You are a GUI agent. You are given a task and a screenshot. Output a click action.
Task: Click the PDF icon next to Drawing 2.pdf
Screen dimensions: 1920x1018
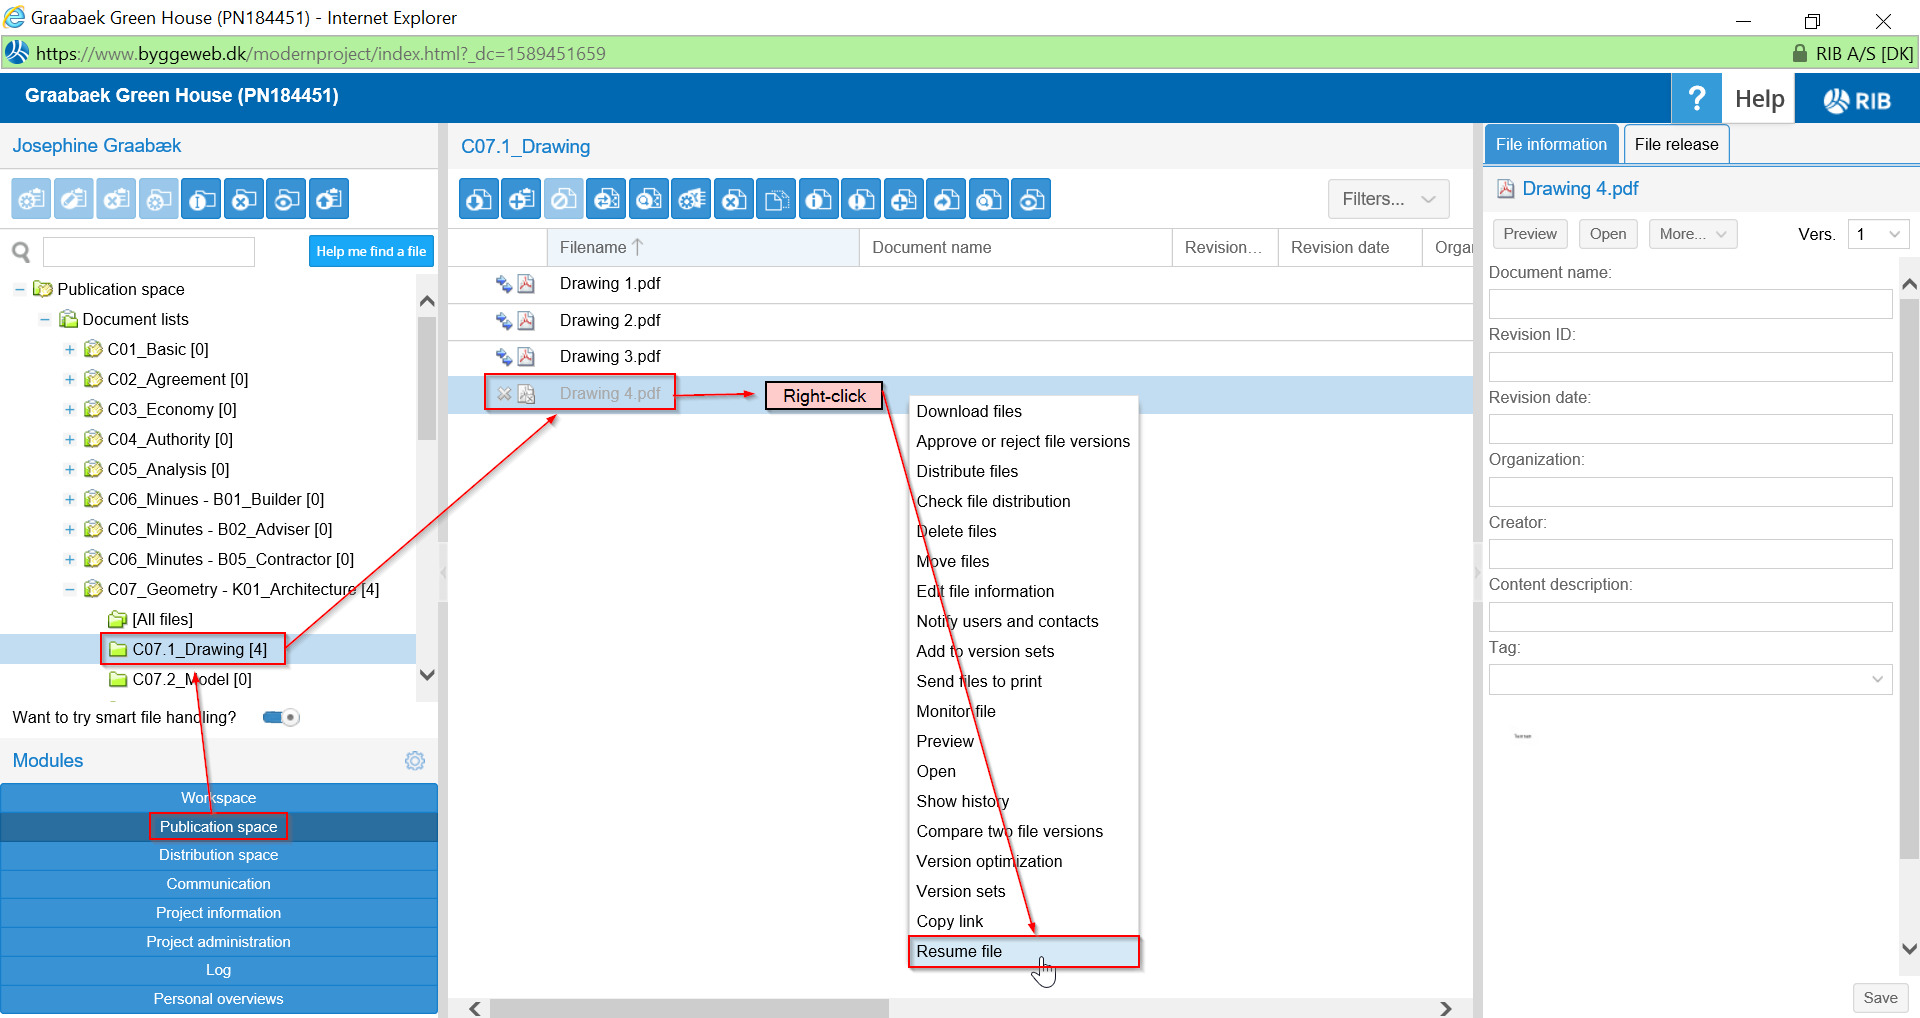526,321
